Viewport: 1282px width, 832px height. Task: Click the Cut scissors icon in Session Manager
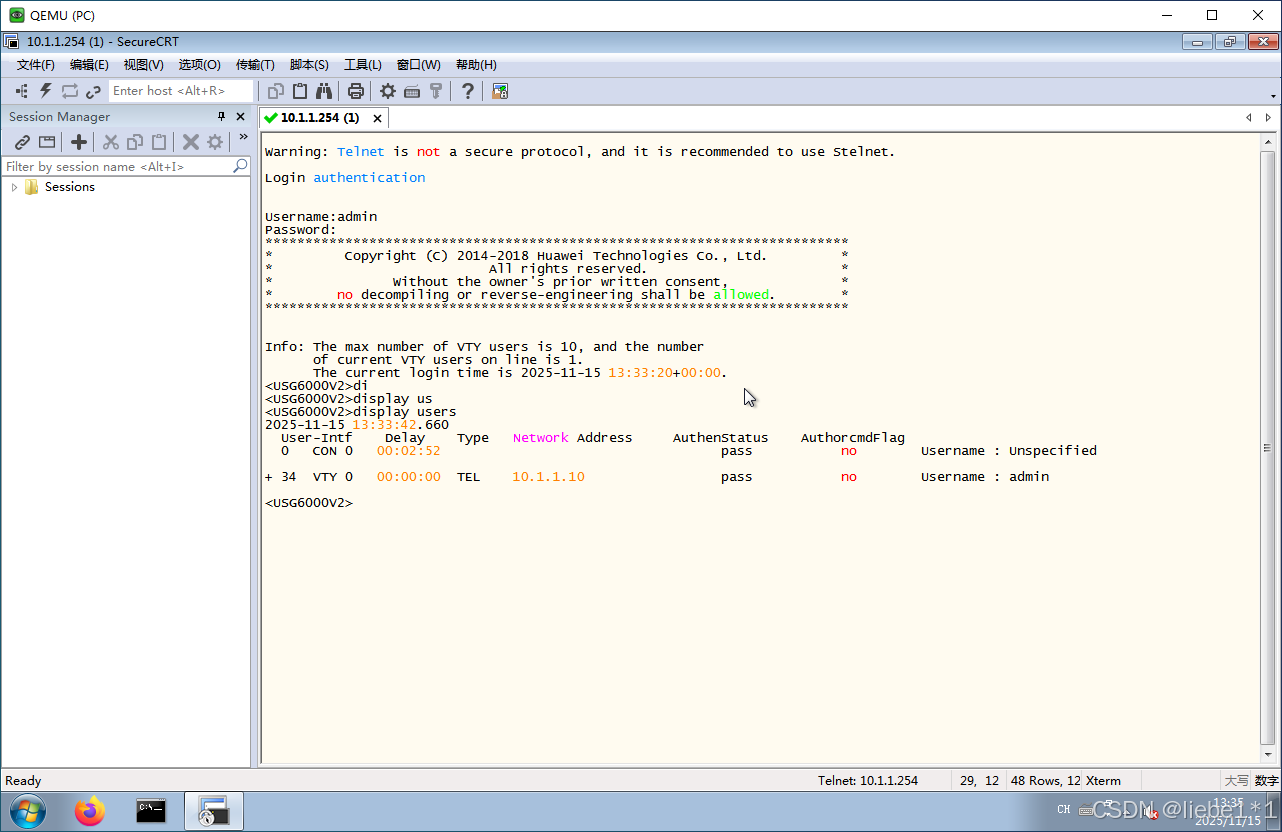point(111,142)
